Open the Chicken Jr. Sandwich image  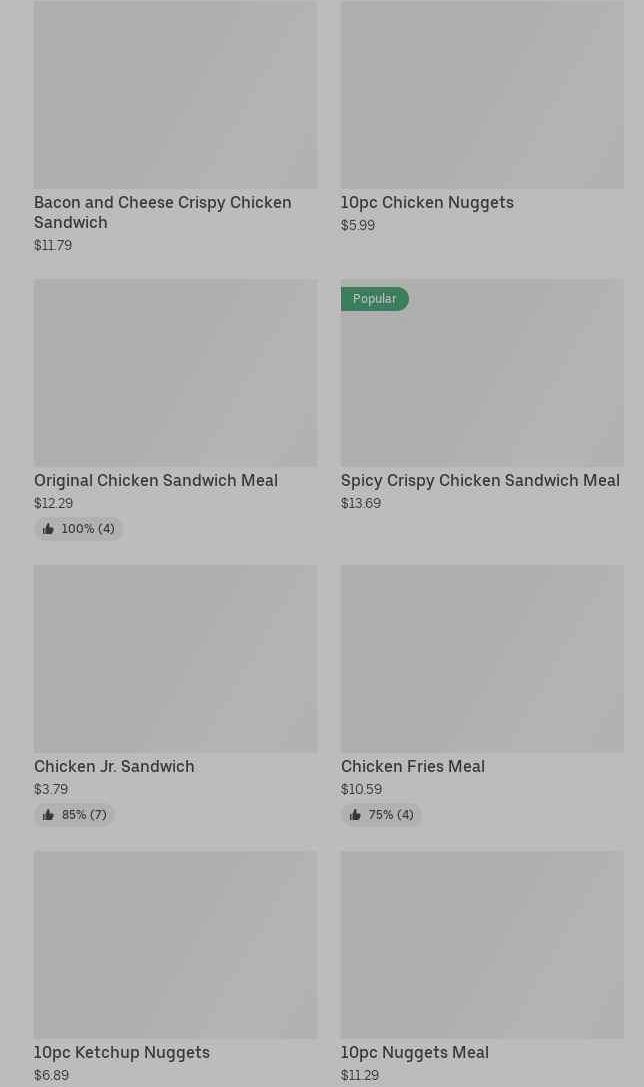coord(175,658)
